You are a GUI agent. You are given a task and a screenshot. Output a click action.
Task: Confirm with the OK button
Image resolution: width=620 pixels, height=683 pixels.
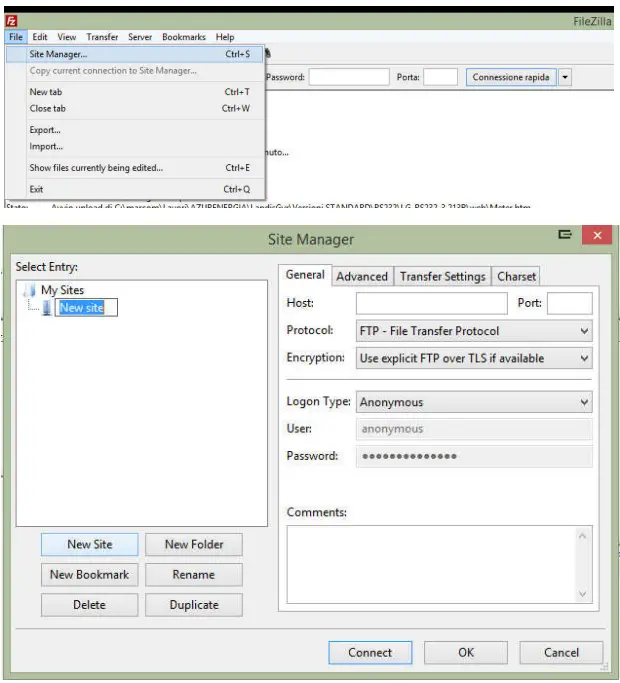tap(466, 653)
